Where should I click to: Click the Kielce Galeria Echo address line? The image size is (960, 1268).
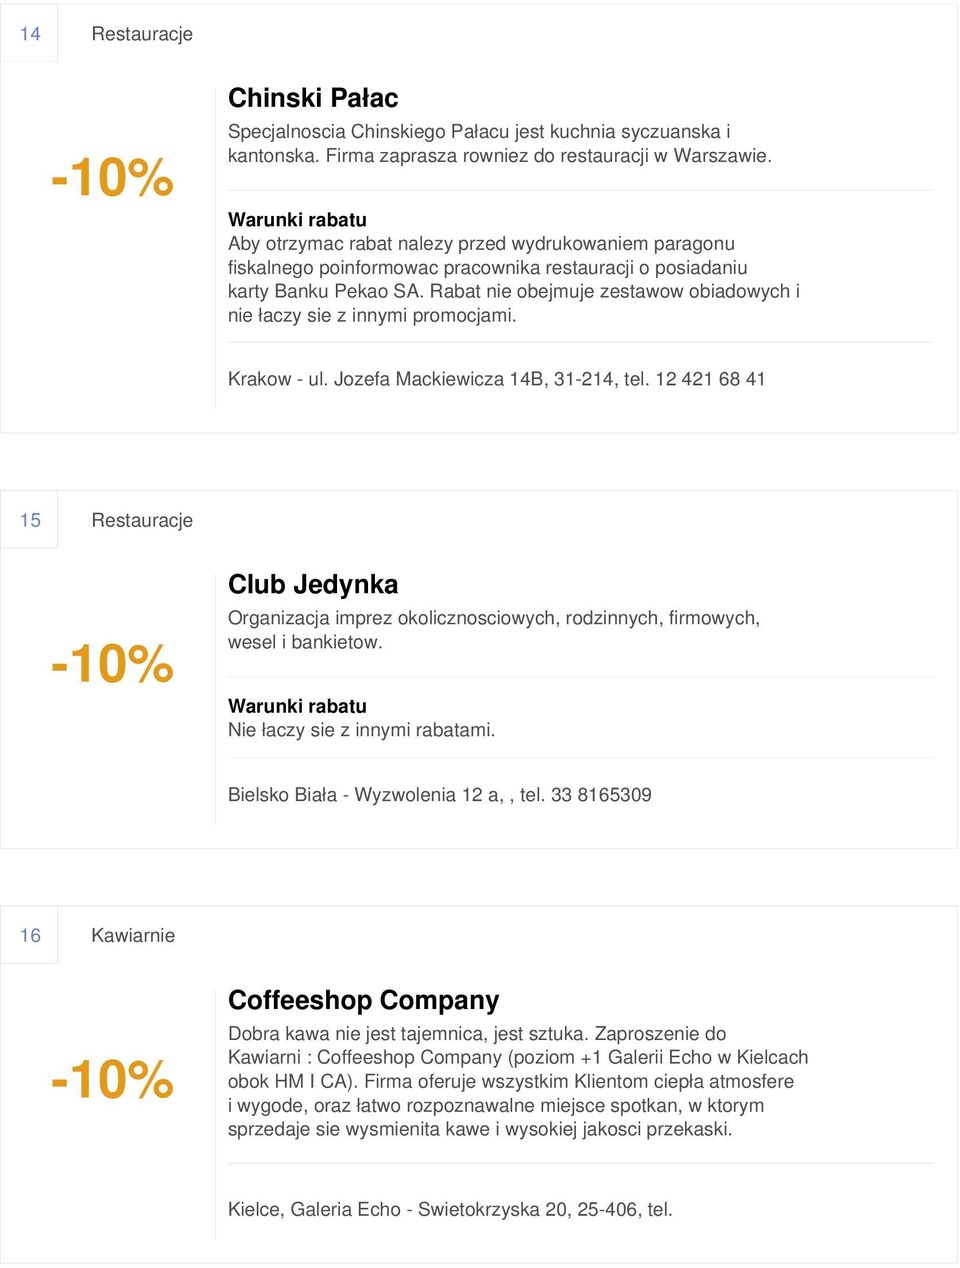450,1209
